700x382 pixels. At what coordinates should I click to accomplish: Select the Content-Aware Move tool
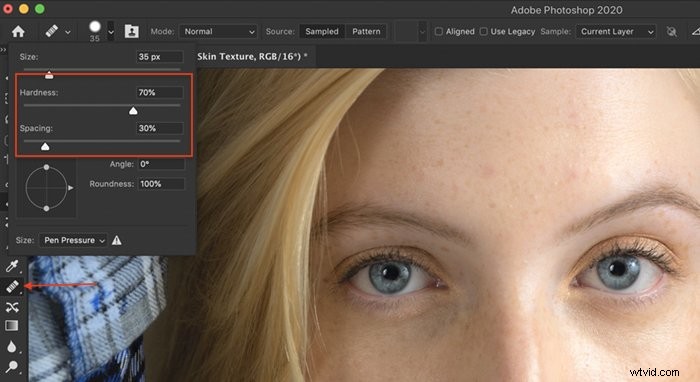(12, 307)
